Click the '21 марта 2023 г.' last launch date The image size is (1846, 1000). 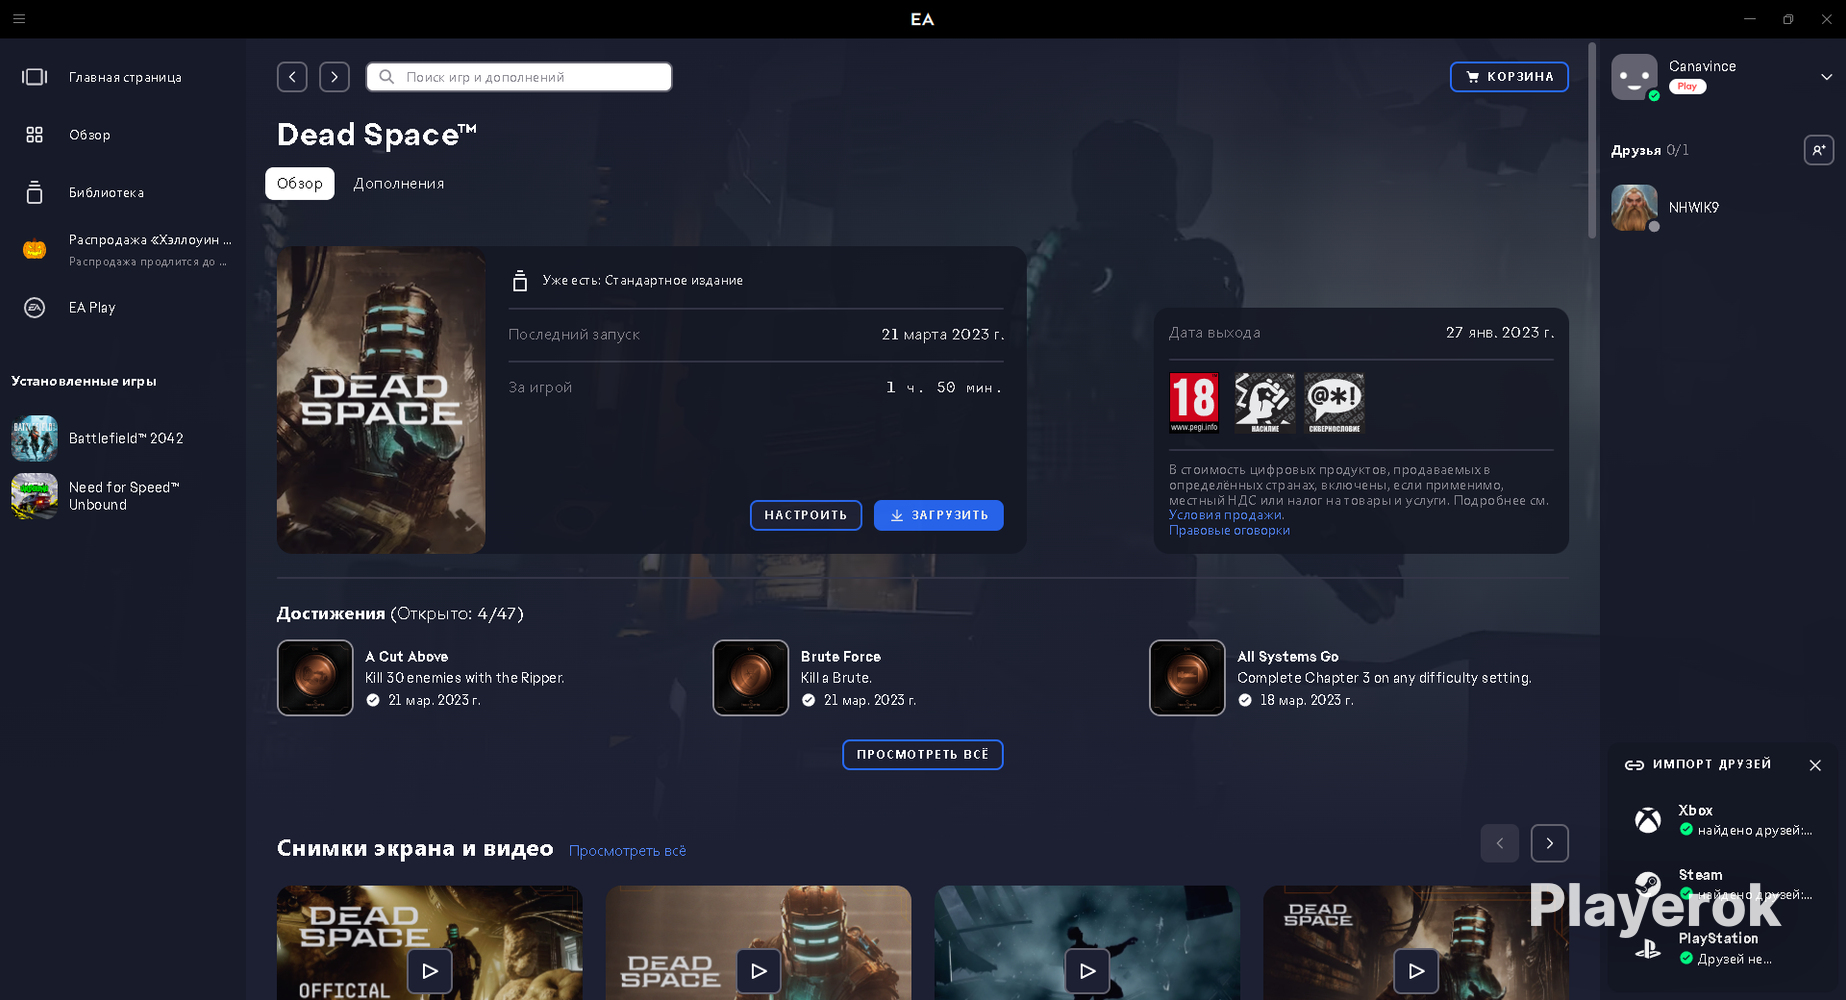(x=943, y=335)
